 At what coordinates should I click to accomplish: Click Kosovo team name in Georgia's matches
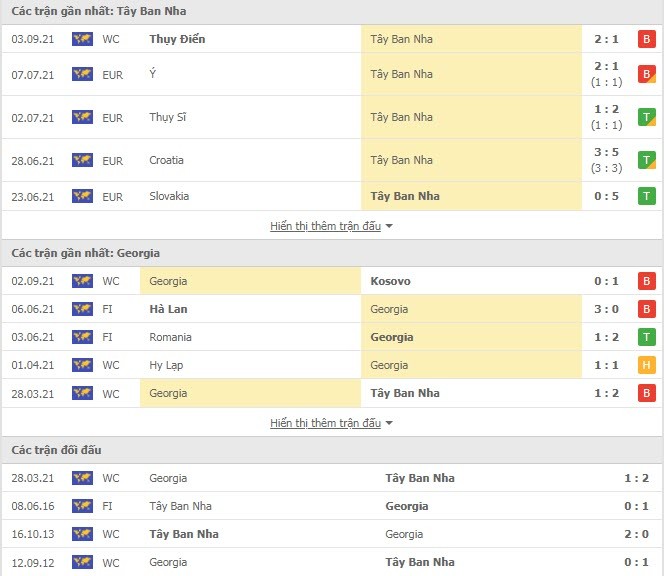(x=390, y=281)
